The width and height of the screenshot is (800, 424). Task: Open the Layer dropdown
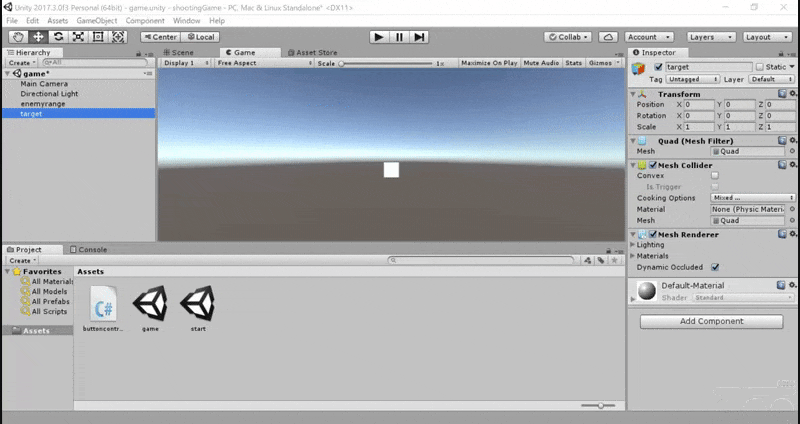point(771,79)
